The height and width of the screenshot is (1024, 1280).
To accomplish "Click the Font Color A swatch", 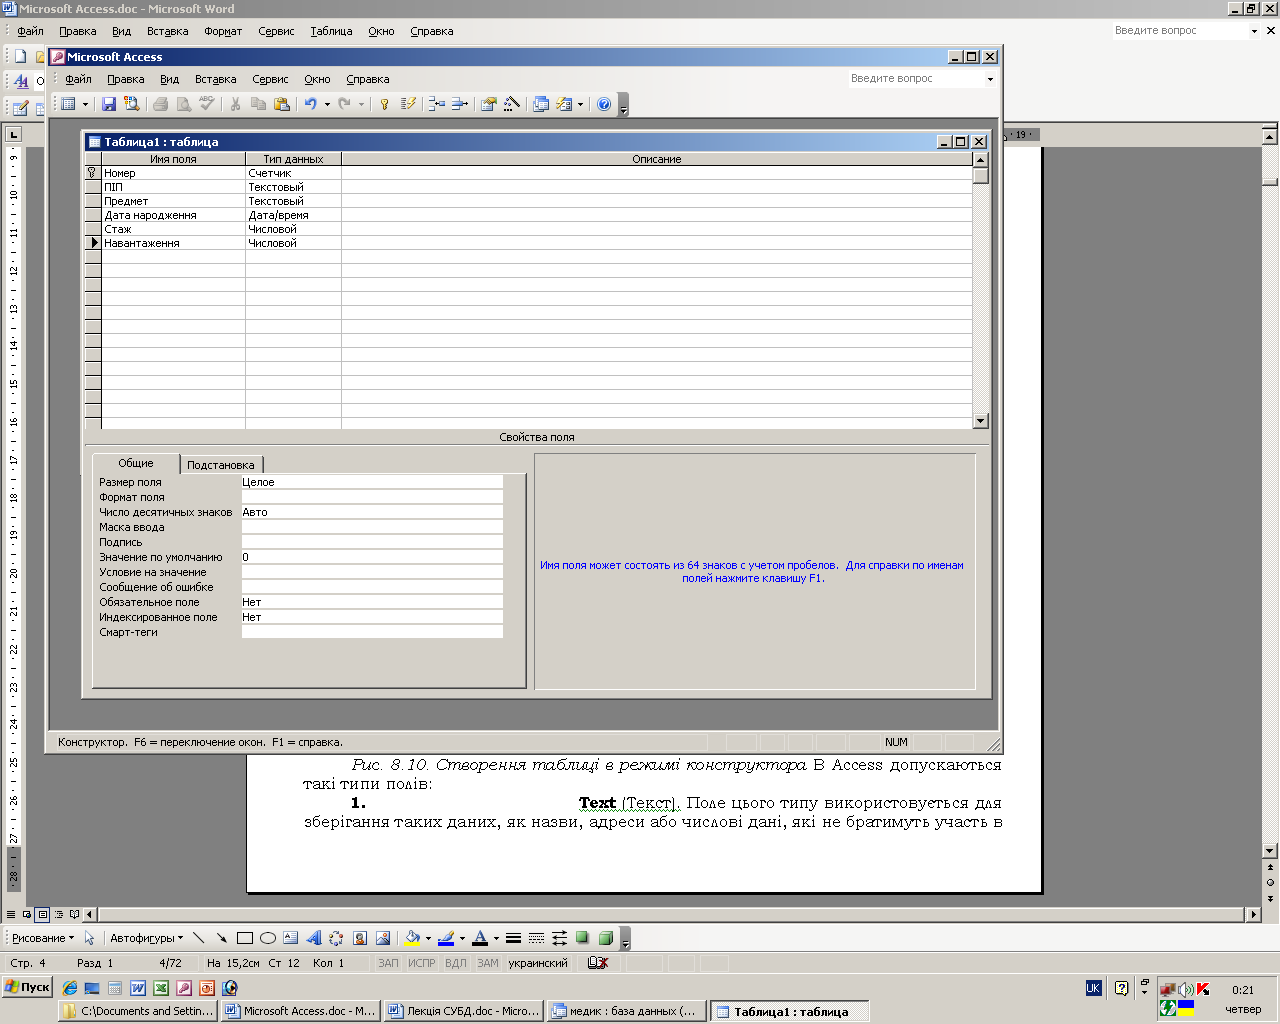I will [x=480, y=938].
